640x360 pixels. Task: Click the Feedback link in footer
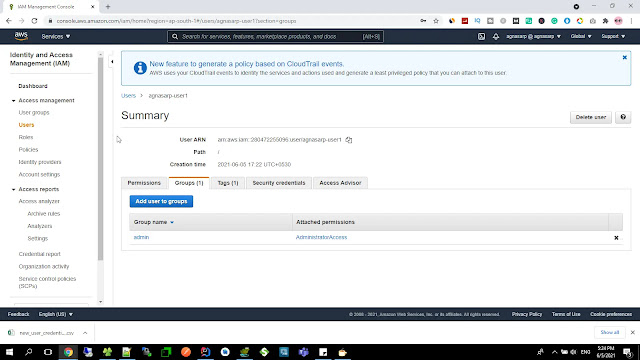[x=18, y=314]
